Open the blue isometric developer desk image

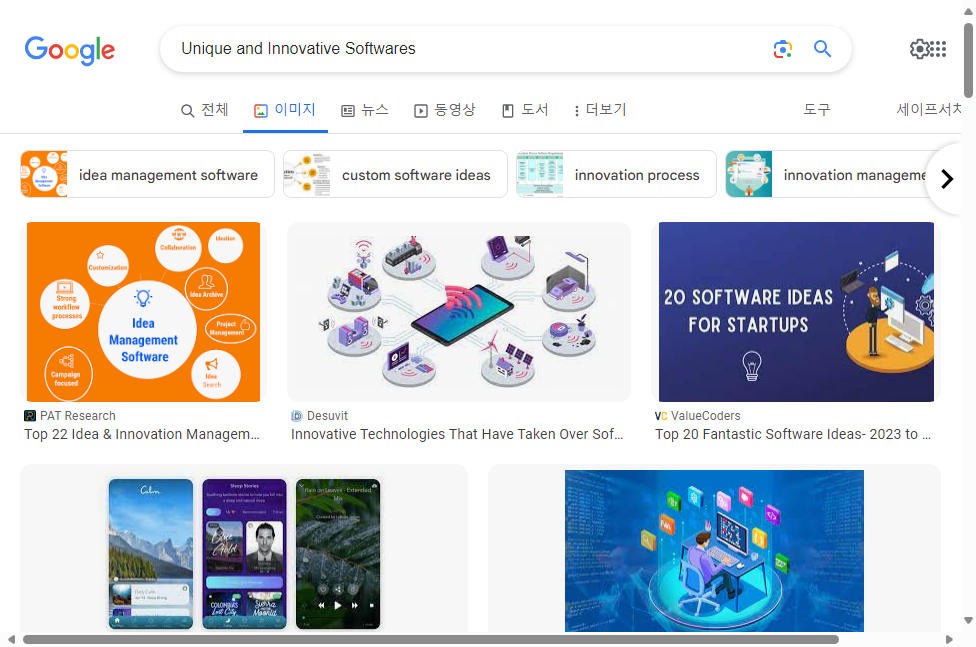pos(714,551)
